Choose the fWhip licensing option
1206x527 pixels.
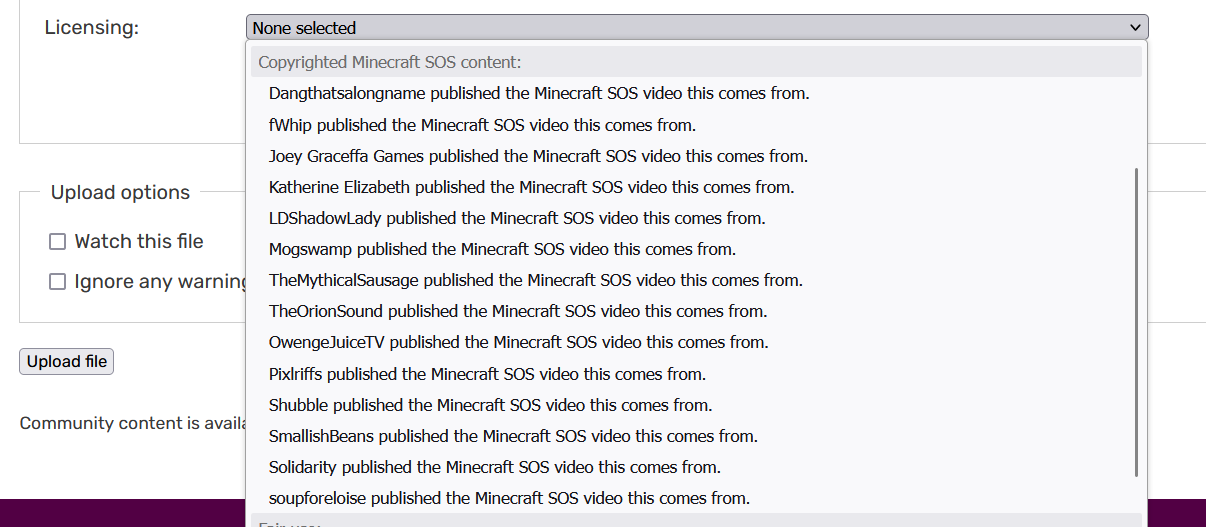482,125
